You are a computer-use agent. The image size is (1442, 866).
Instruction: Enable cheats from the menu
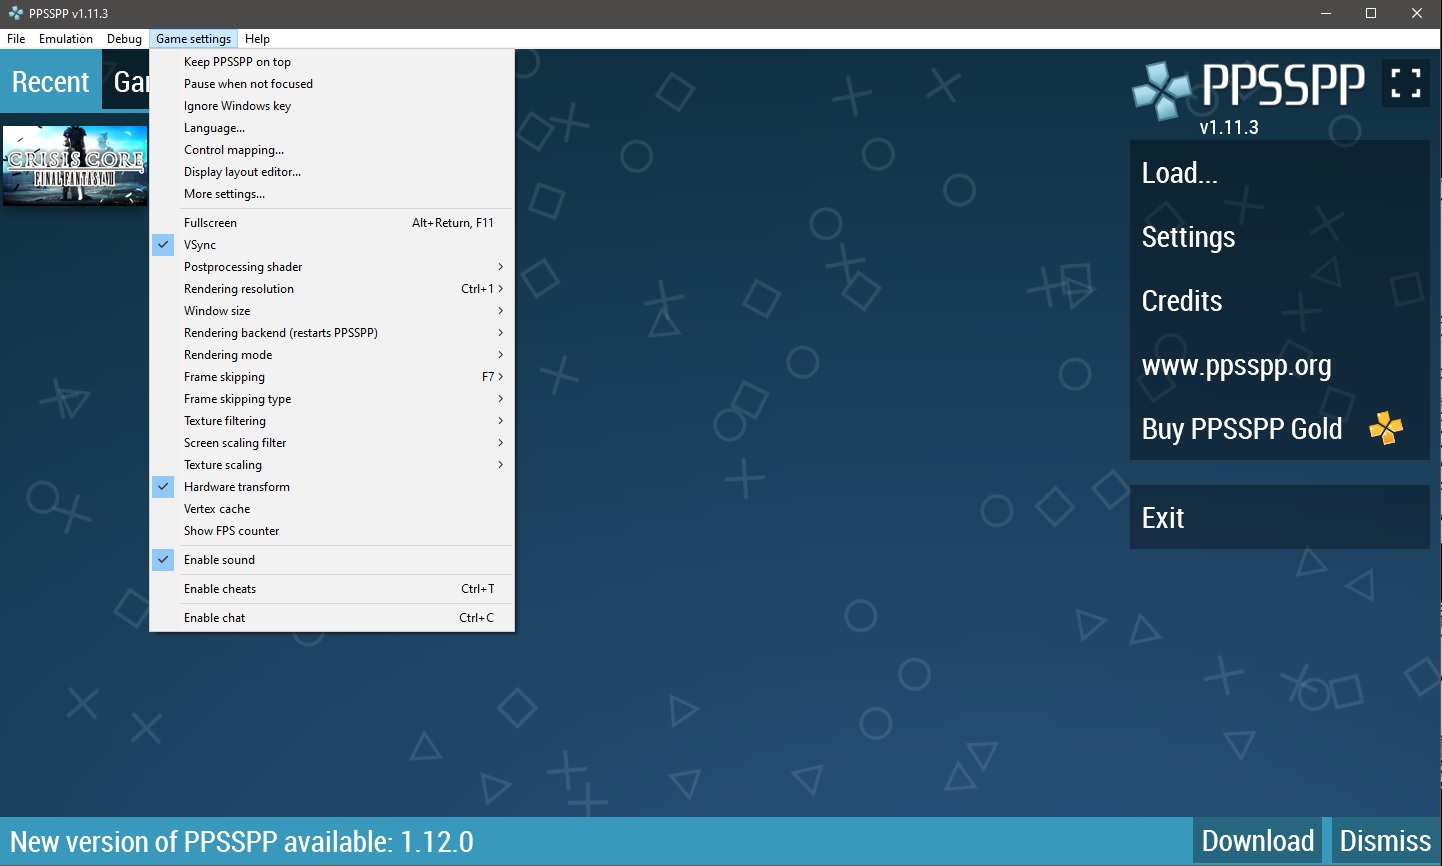[220, 589]
